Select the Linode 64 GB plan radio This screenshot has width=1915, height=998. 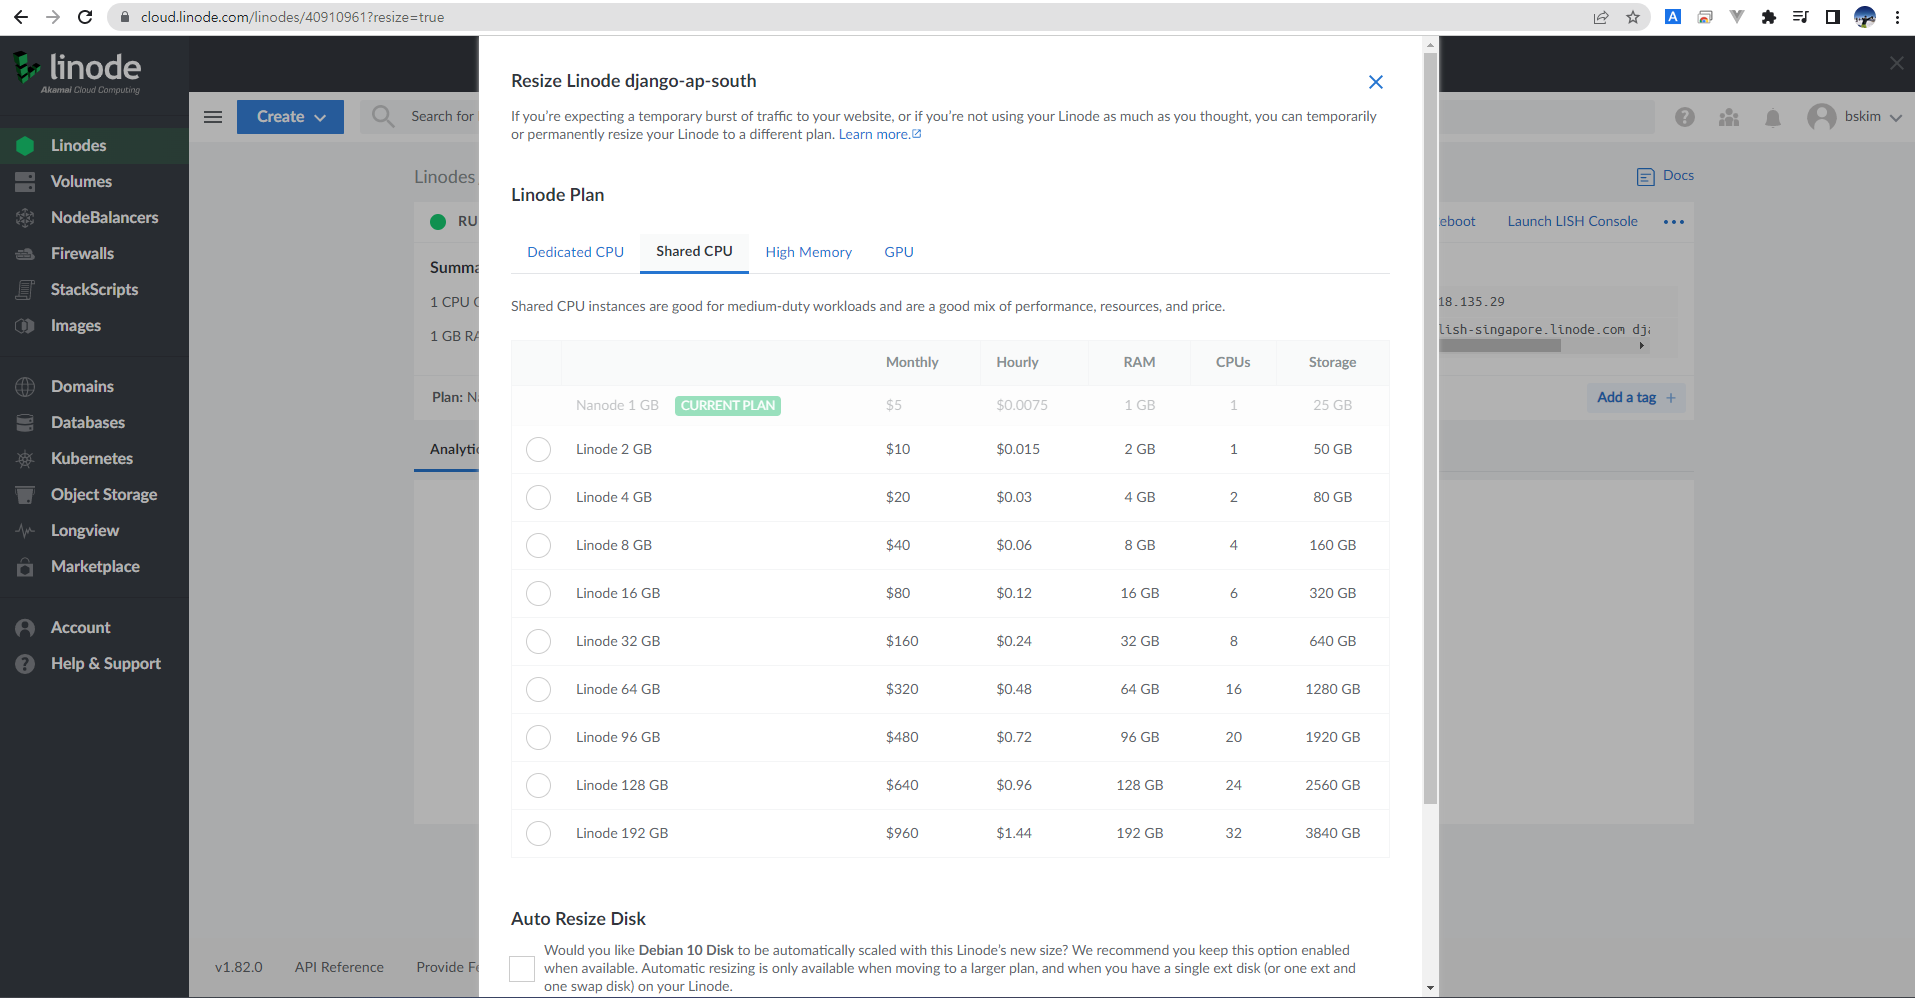(538, 689)
